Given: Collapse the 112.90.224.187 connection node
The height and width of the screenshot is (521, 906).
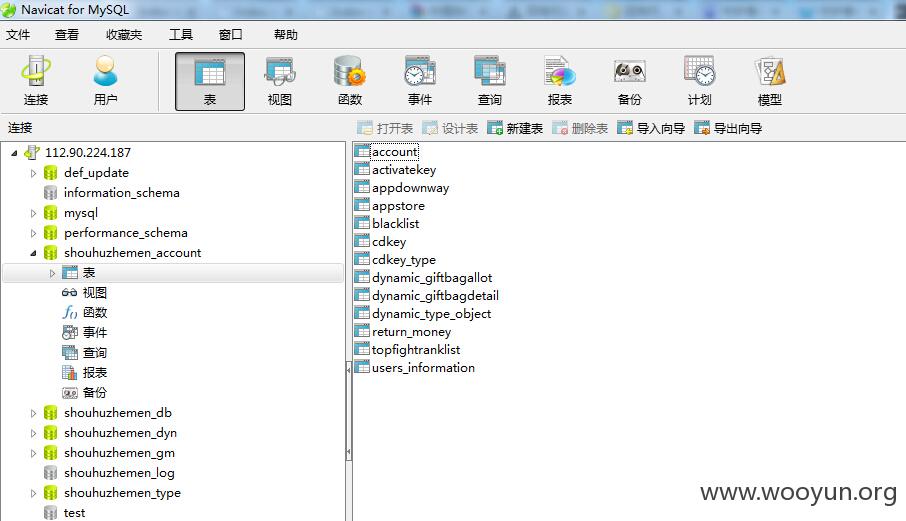Looking at the screenshot, I should pyautogui.click(x=14, y=153).
